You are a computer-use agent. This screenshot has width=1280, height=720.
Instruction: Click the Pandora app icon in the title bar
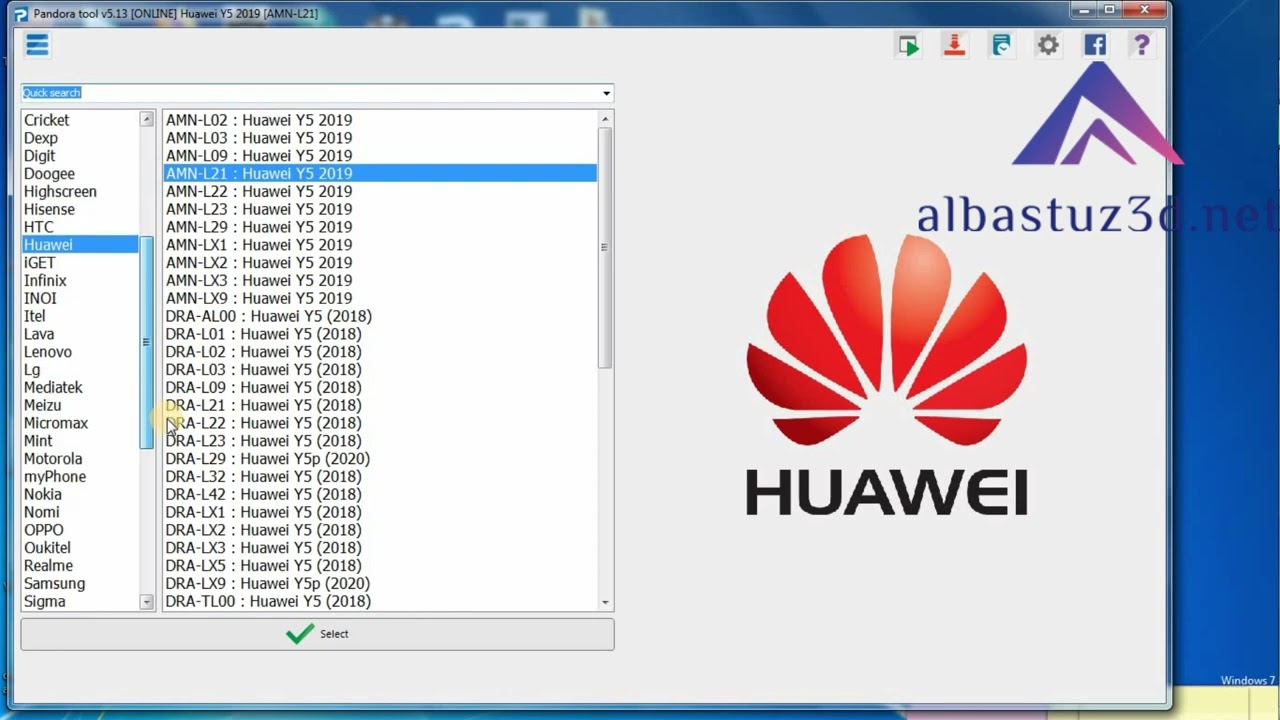tap(20, 14)
